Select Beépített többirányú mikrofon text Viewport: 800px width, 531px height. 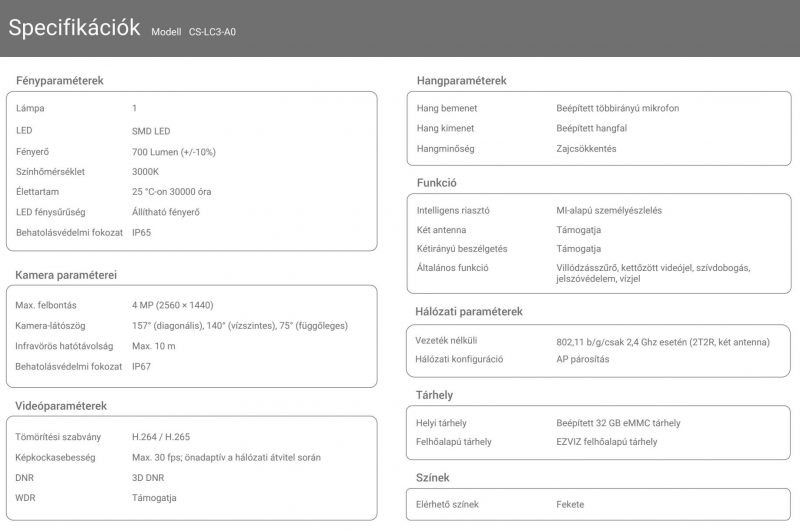[617, 108]
